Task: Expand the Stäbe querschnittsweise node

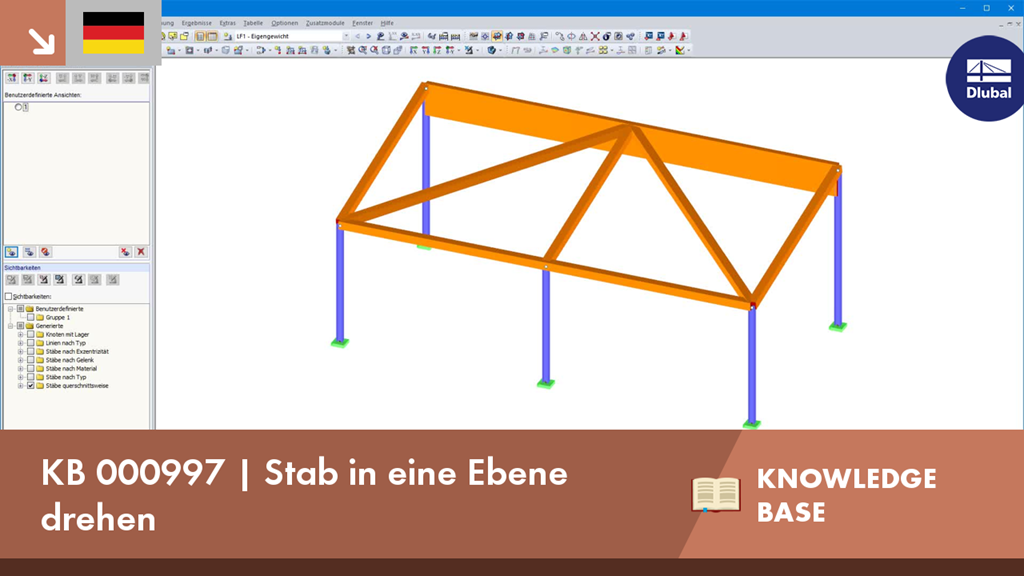Action: click(x=21, y=386)
